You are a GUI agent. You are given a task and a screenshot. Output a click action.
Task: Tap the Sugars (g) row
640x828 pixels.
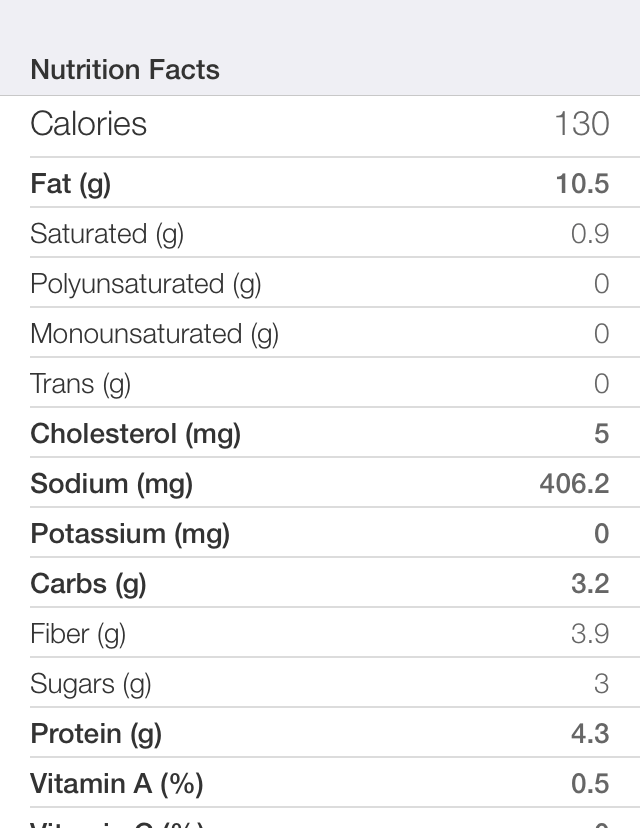(320, 682)
